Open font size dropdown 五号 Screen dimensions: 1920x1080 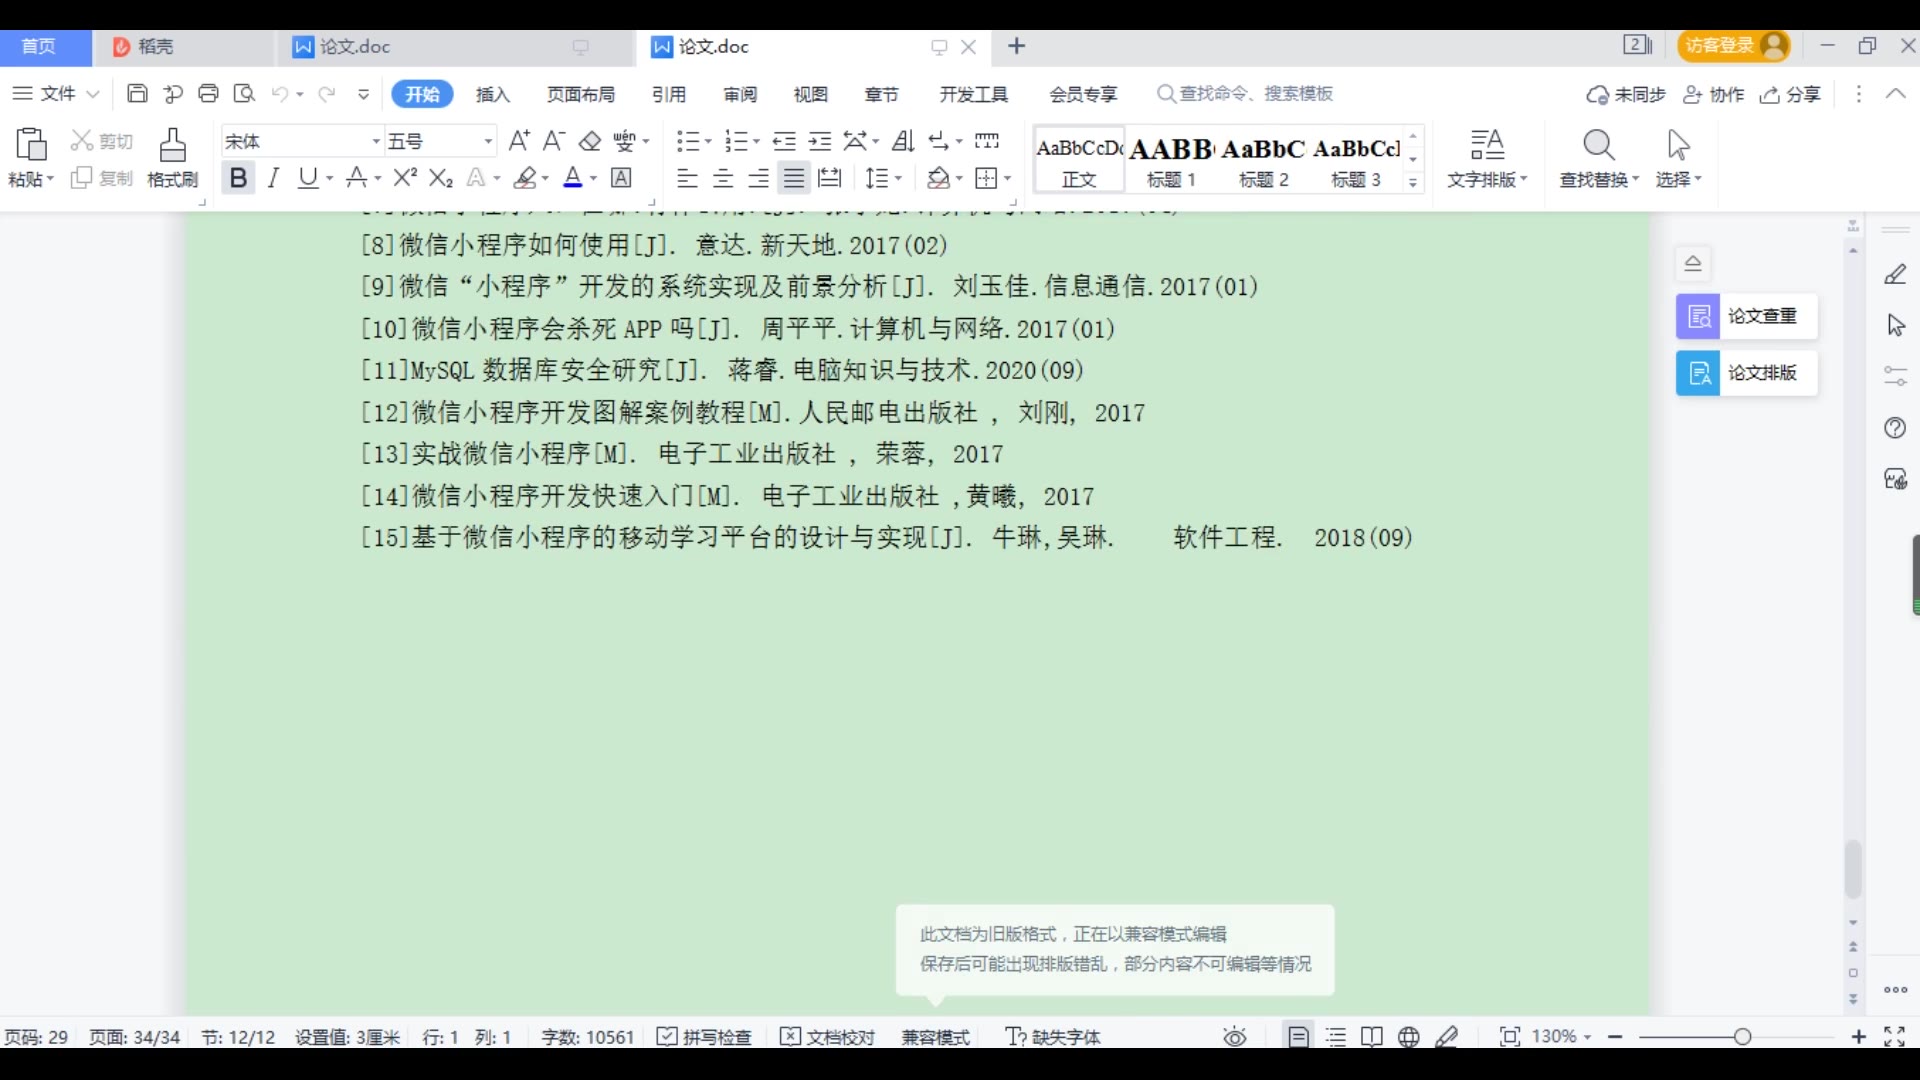488,142
